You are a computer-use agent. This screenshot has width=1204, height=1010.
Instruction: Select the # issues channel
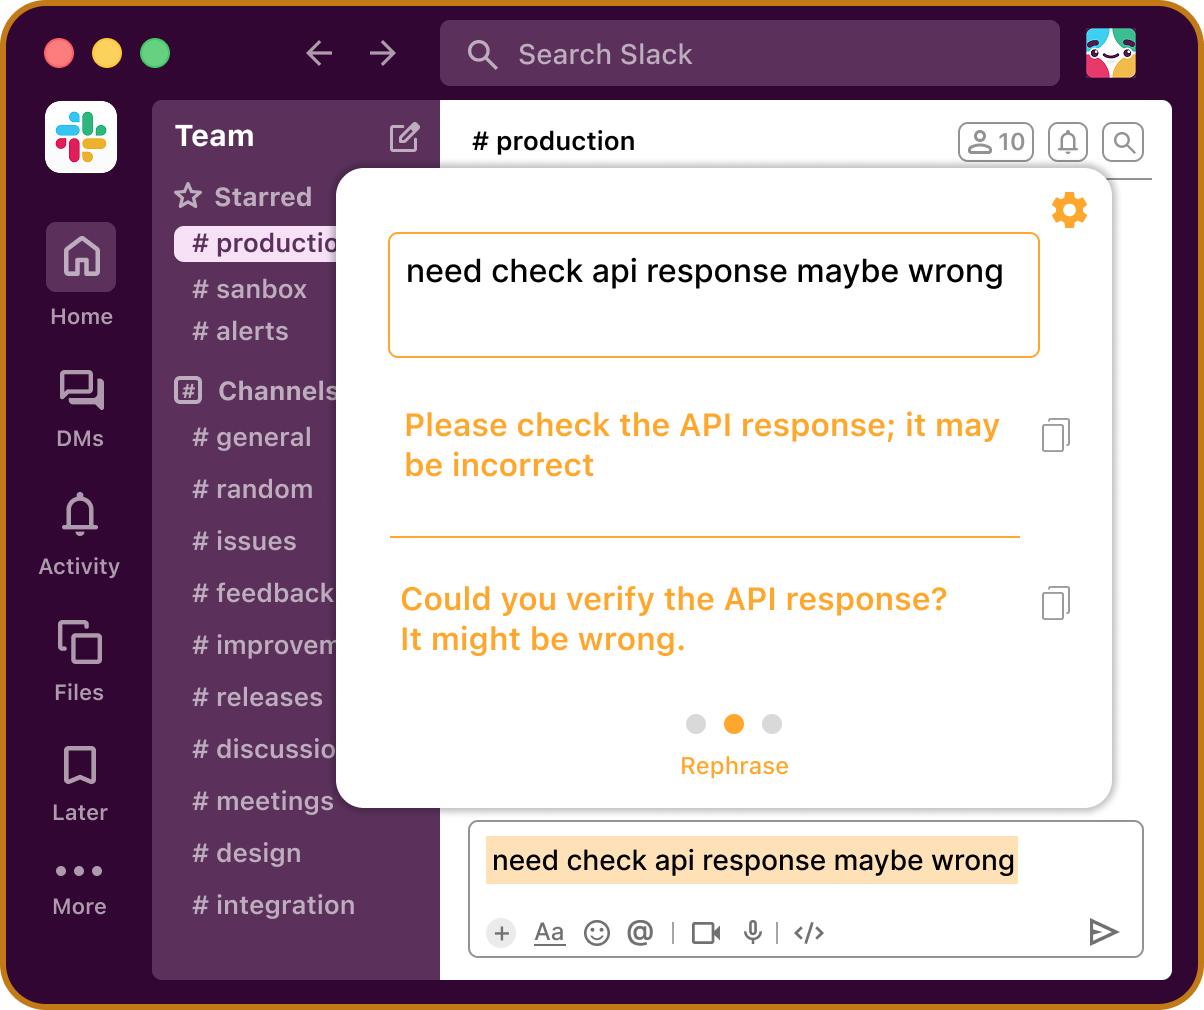(x=245, y=541)
